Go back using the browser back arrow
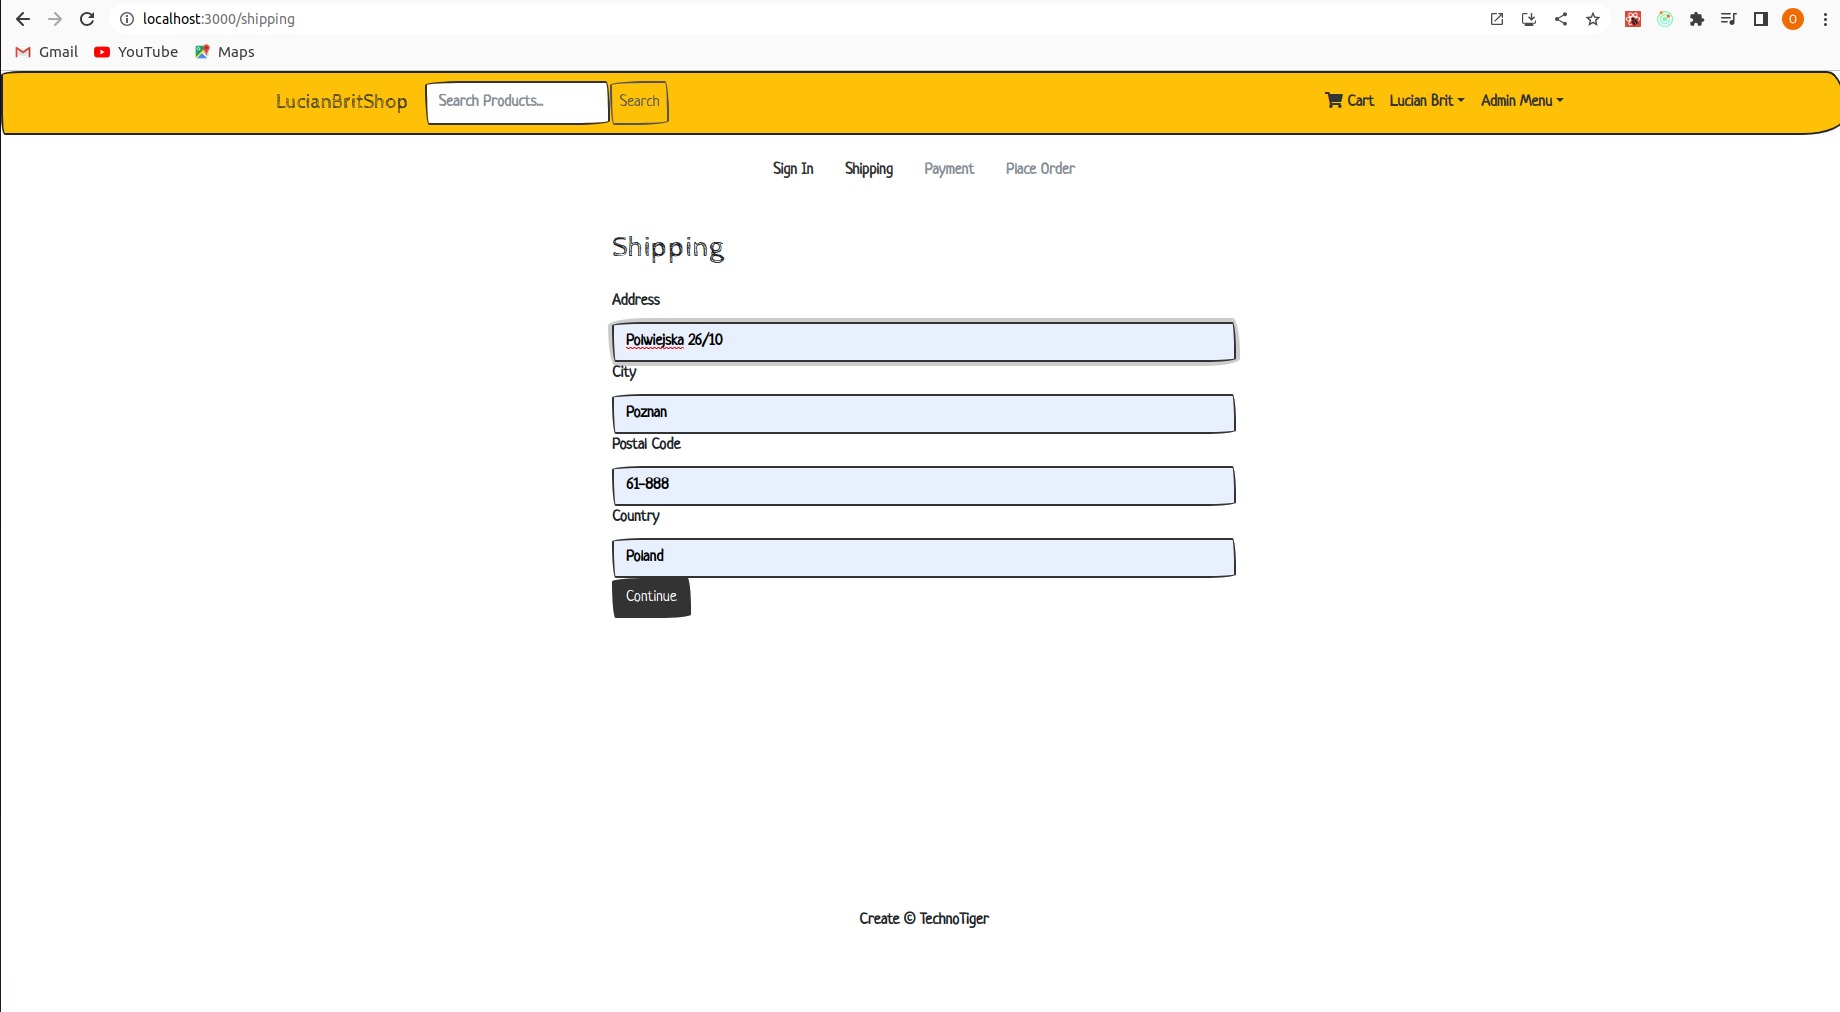 [23, 19]
